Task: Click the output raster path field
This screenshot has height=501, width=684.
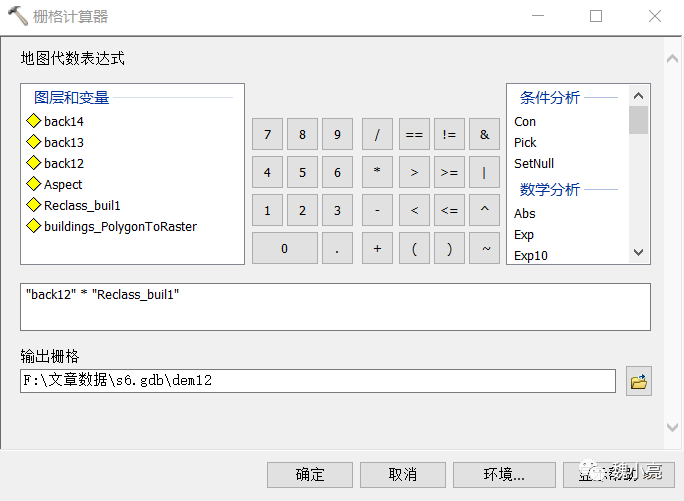Action: (x=318, y=381)
